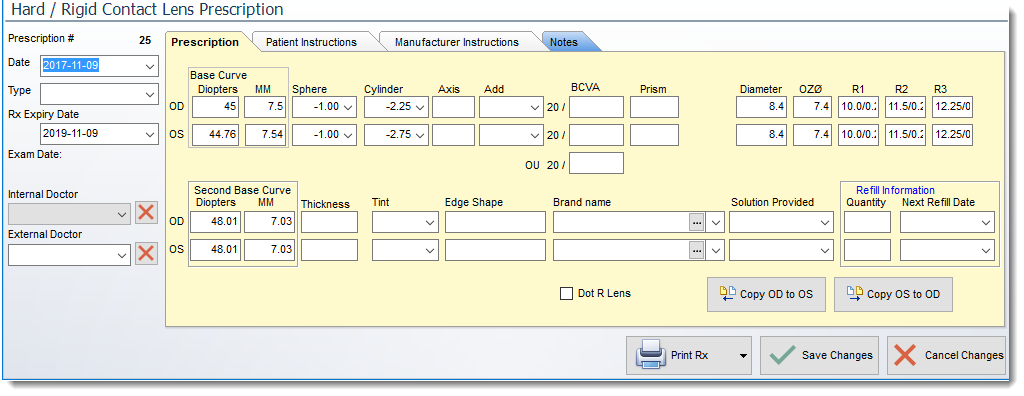
Task: Click the printer icon on Print Rx
Action: (651, 355)
